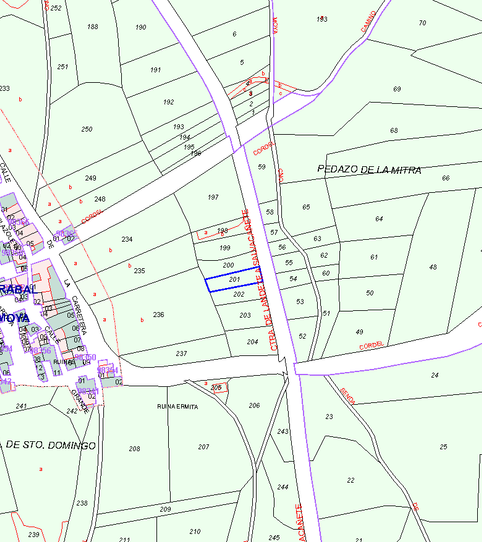Choose the parcel labeled 25
Viewport: 482px width, 542px height.
[444, 447]
